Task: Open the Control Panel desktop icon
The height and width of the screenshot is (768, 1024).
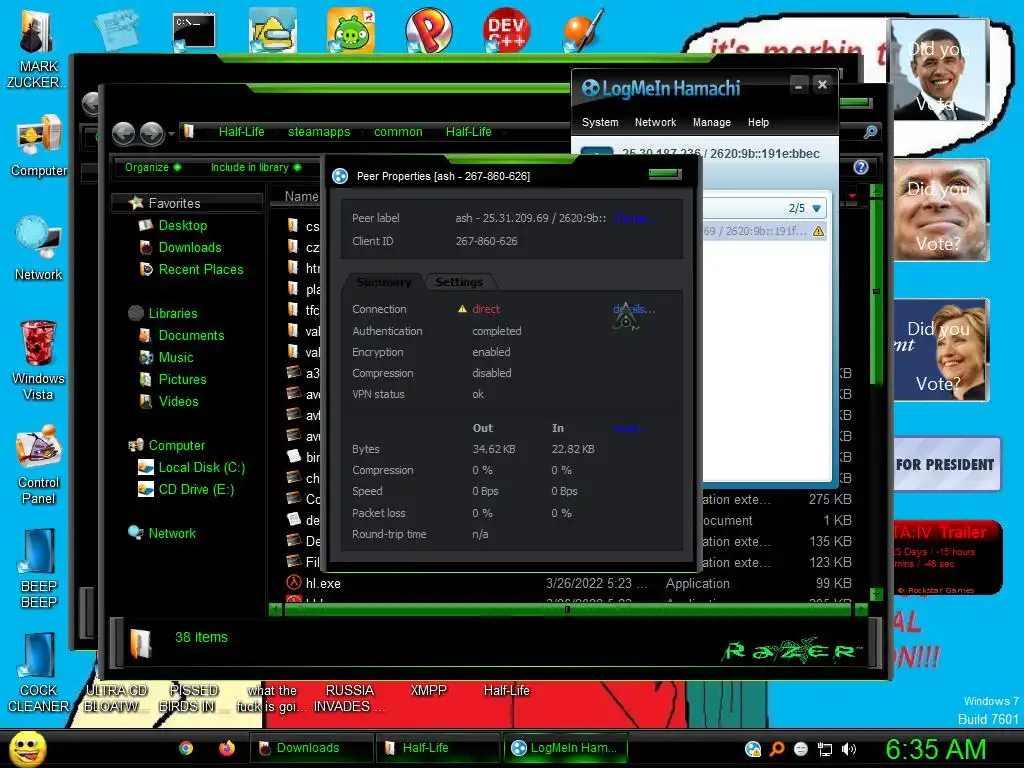Action: (39, 464)
